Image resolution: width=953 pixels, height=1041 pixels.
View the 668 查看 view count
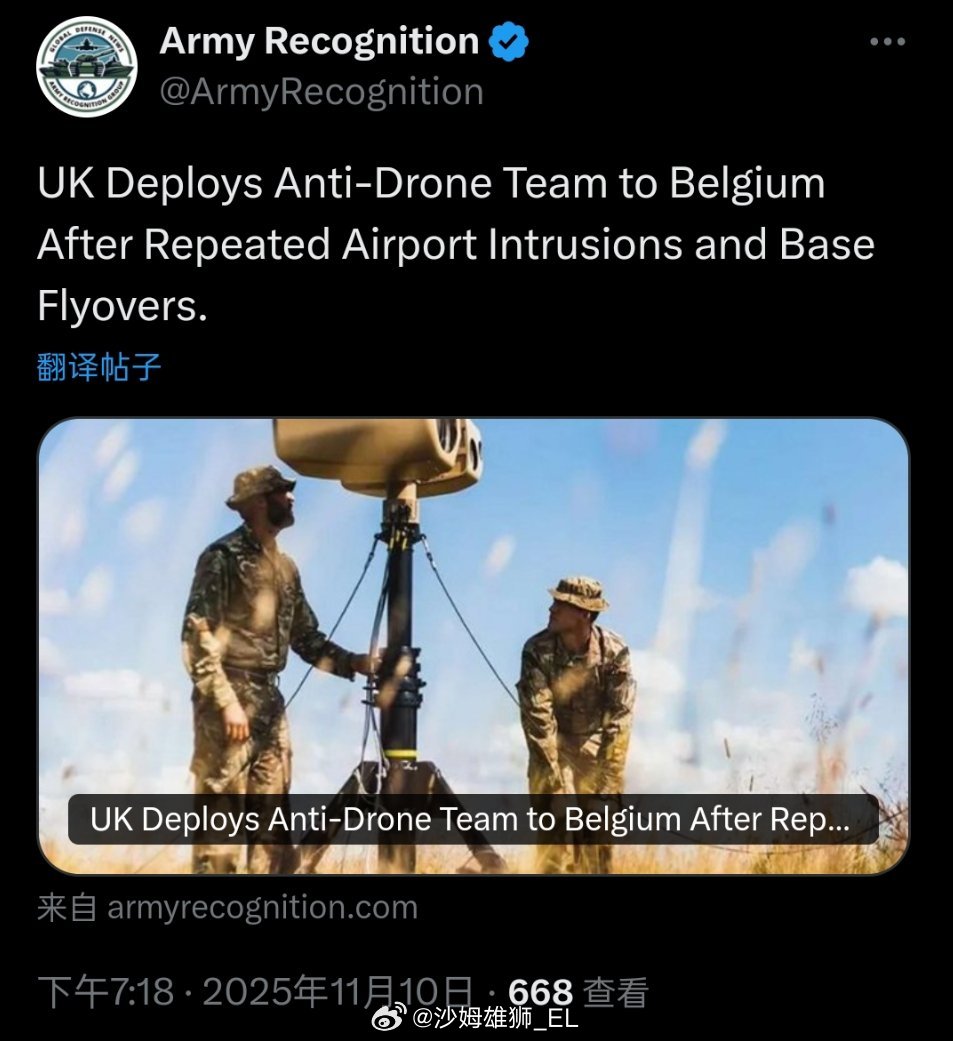[x=578, y=992]
